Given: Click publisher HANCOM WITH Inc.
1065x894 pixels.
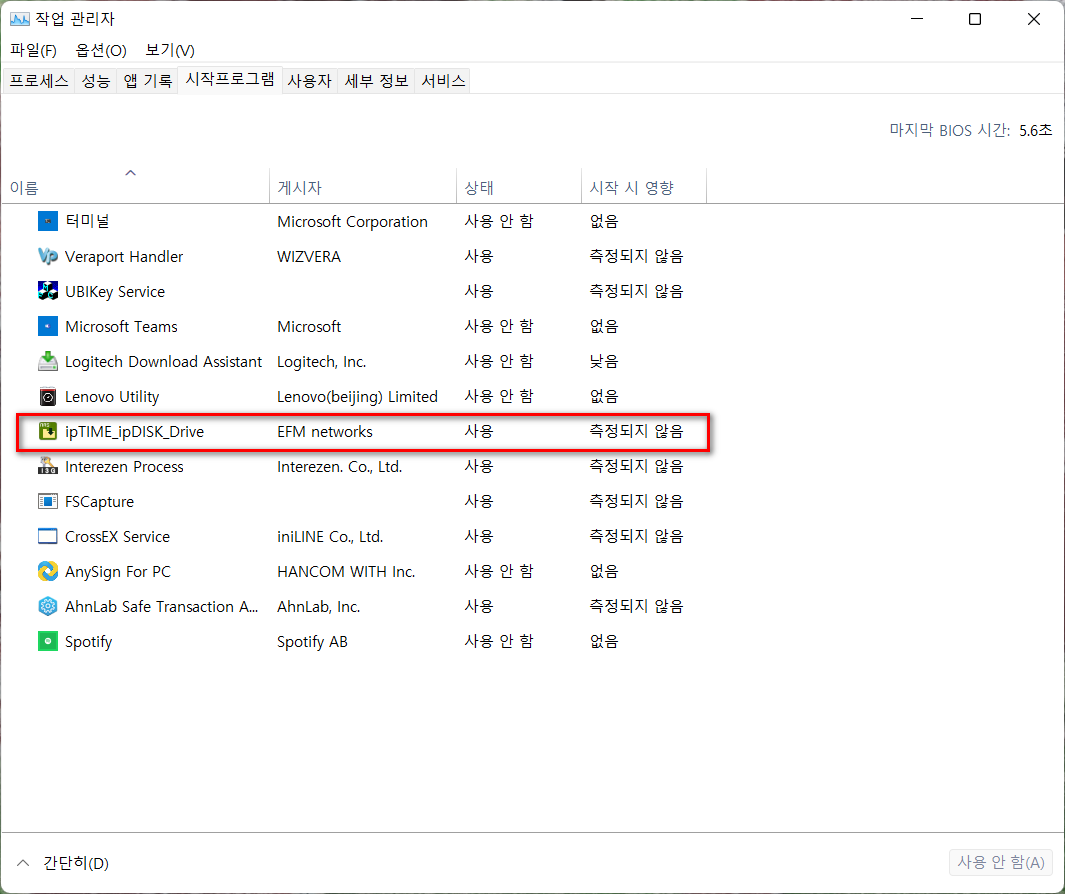Looking at the screenshot, I should click(x=346, y=572).
